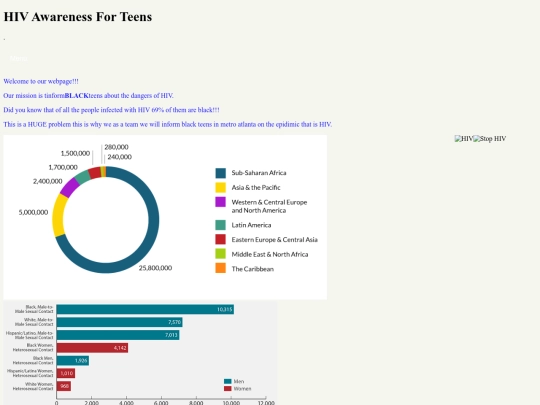Click the Latin America teal swatch
This screenshot has height=405, width=540.
pyautogui.click(x=220, y=225)
